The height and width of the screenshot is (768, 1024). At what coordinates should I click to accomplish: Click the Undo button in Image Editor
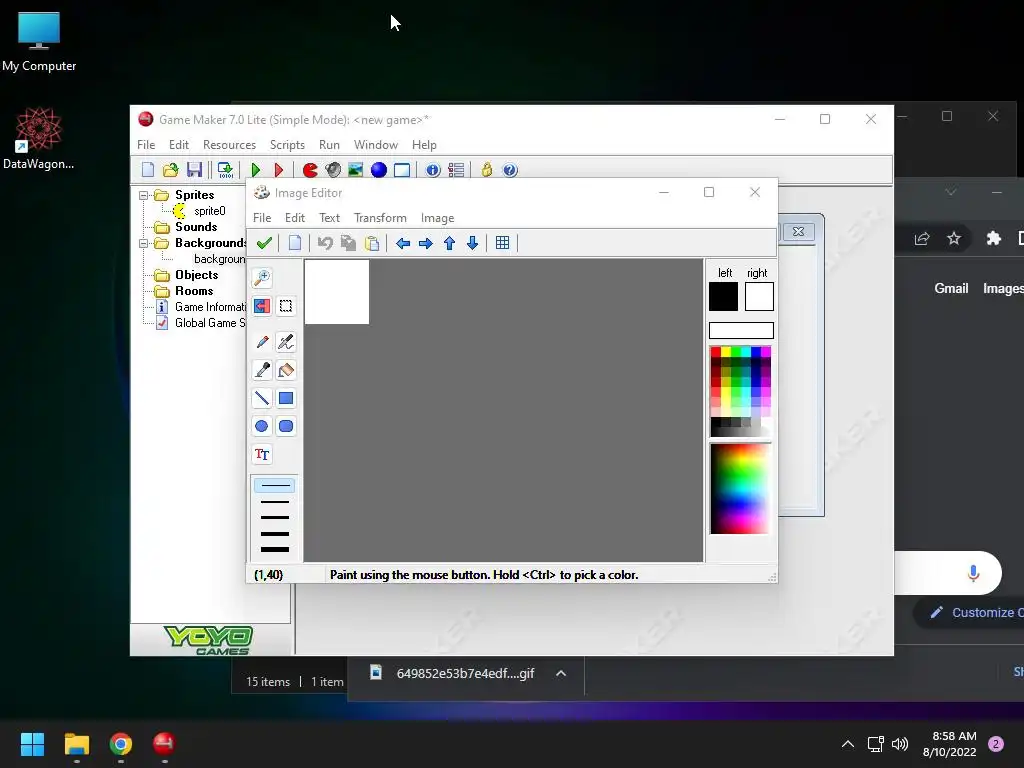[325, 243]
